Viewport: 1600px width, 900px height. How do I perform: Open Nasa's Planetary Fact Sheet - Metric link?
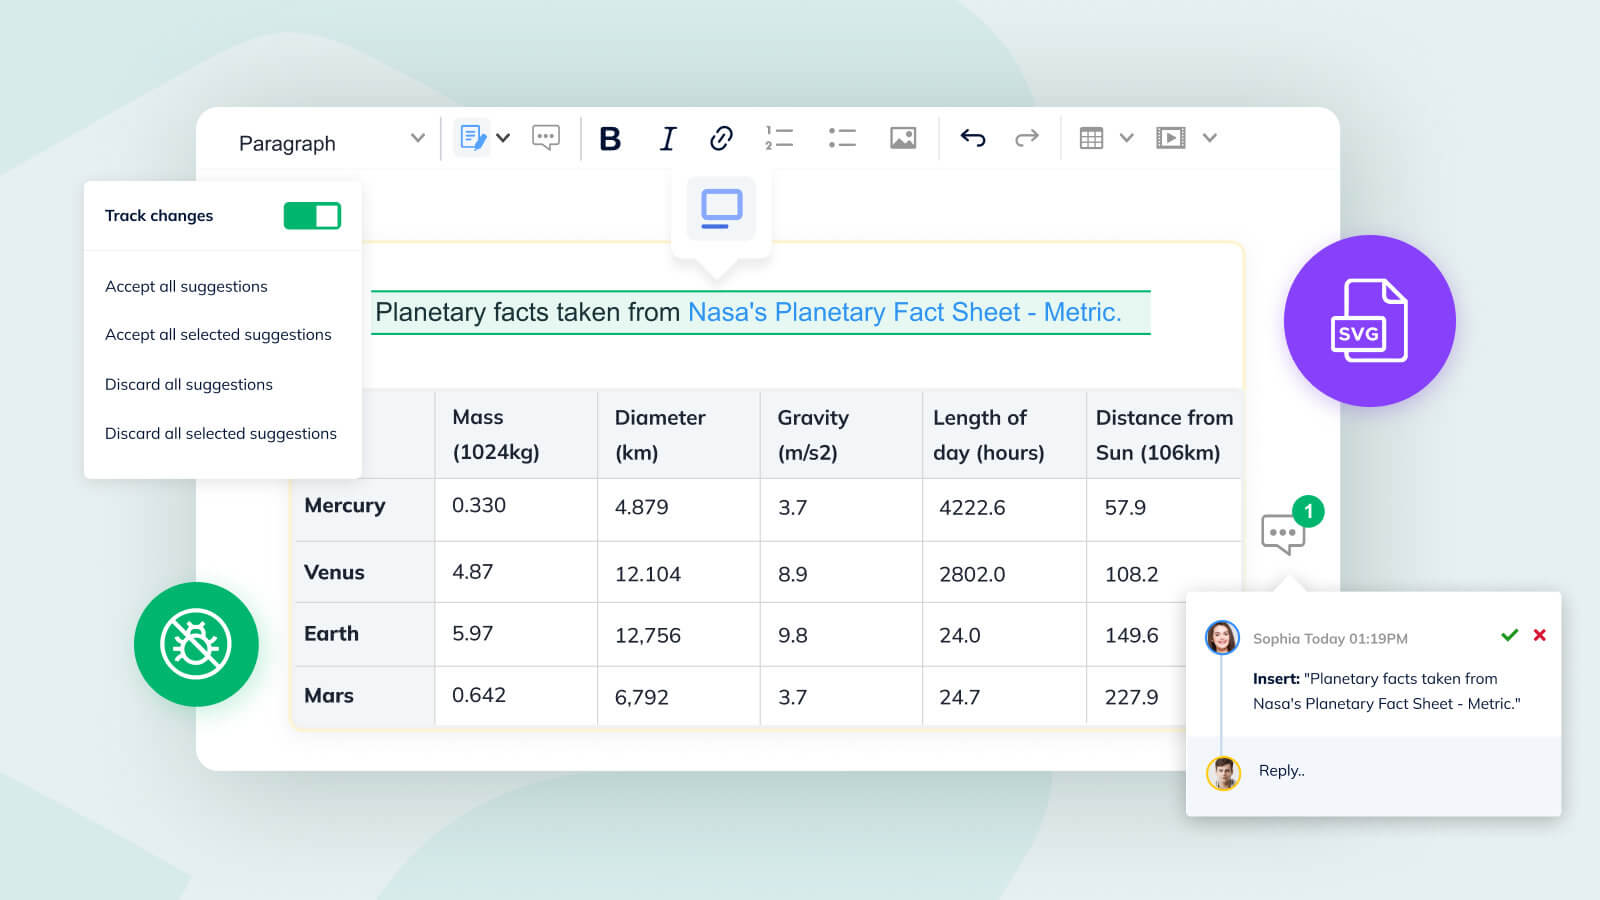(x=904, y=312)
